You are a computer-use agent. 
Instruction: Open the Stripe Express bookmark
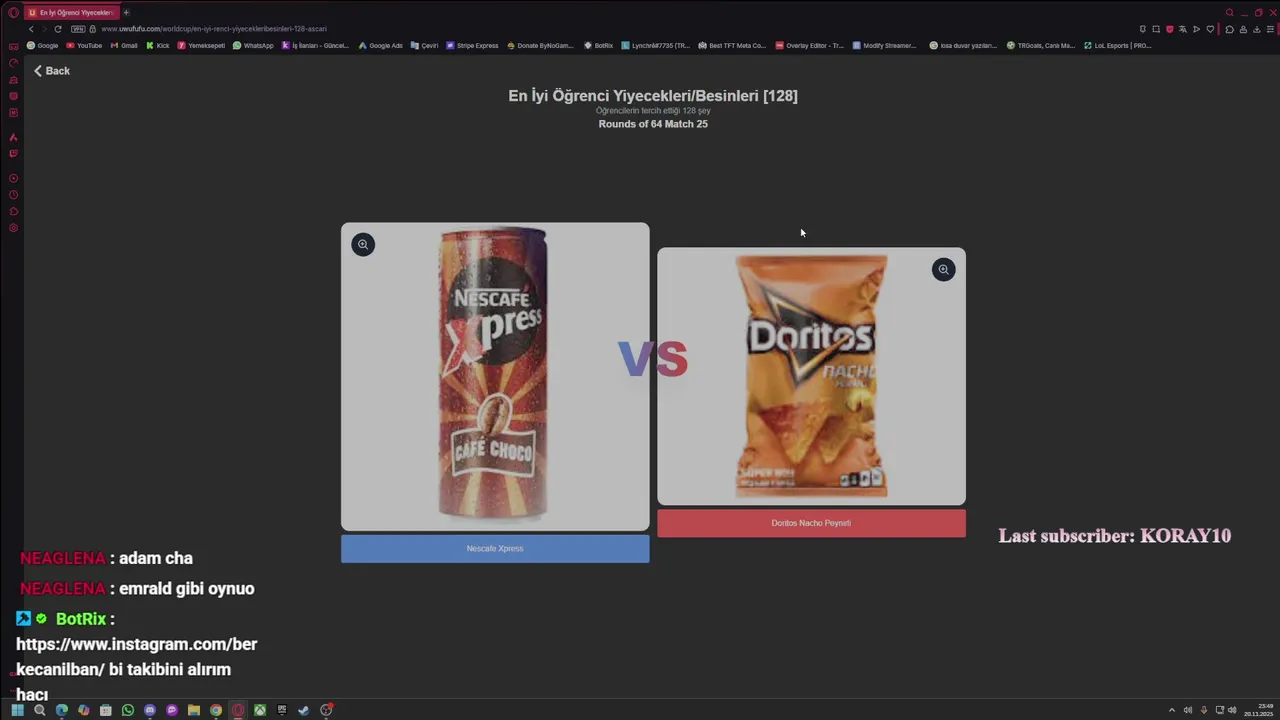(472, 46)
